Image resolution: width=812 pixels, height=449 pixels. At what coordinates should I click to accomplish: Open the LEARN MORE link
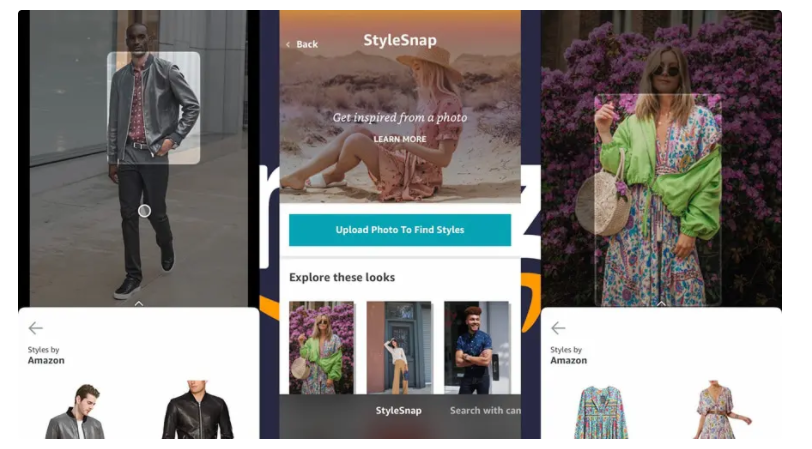click(400, 139)
